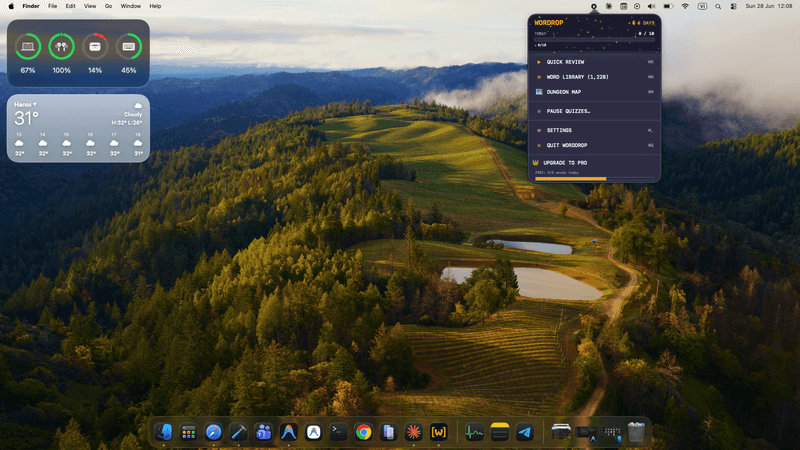Click the Cloudy condition label
Image resolution: width=800 pixels, height=450 pixels.
coord(133,114)
